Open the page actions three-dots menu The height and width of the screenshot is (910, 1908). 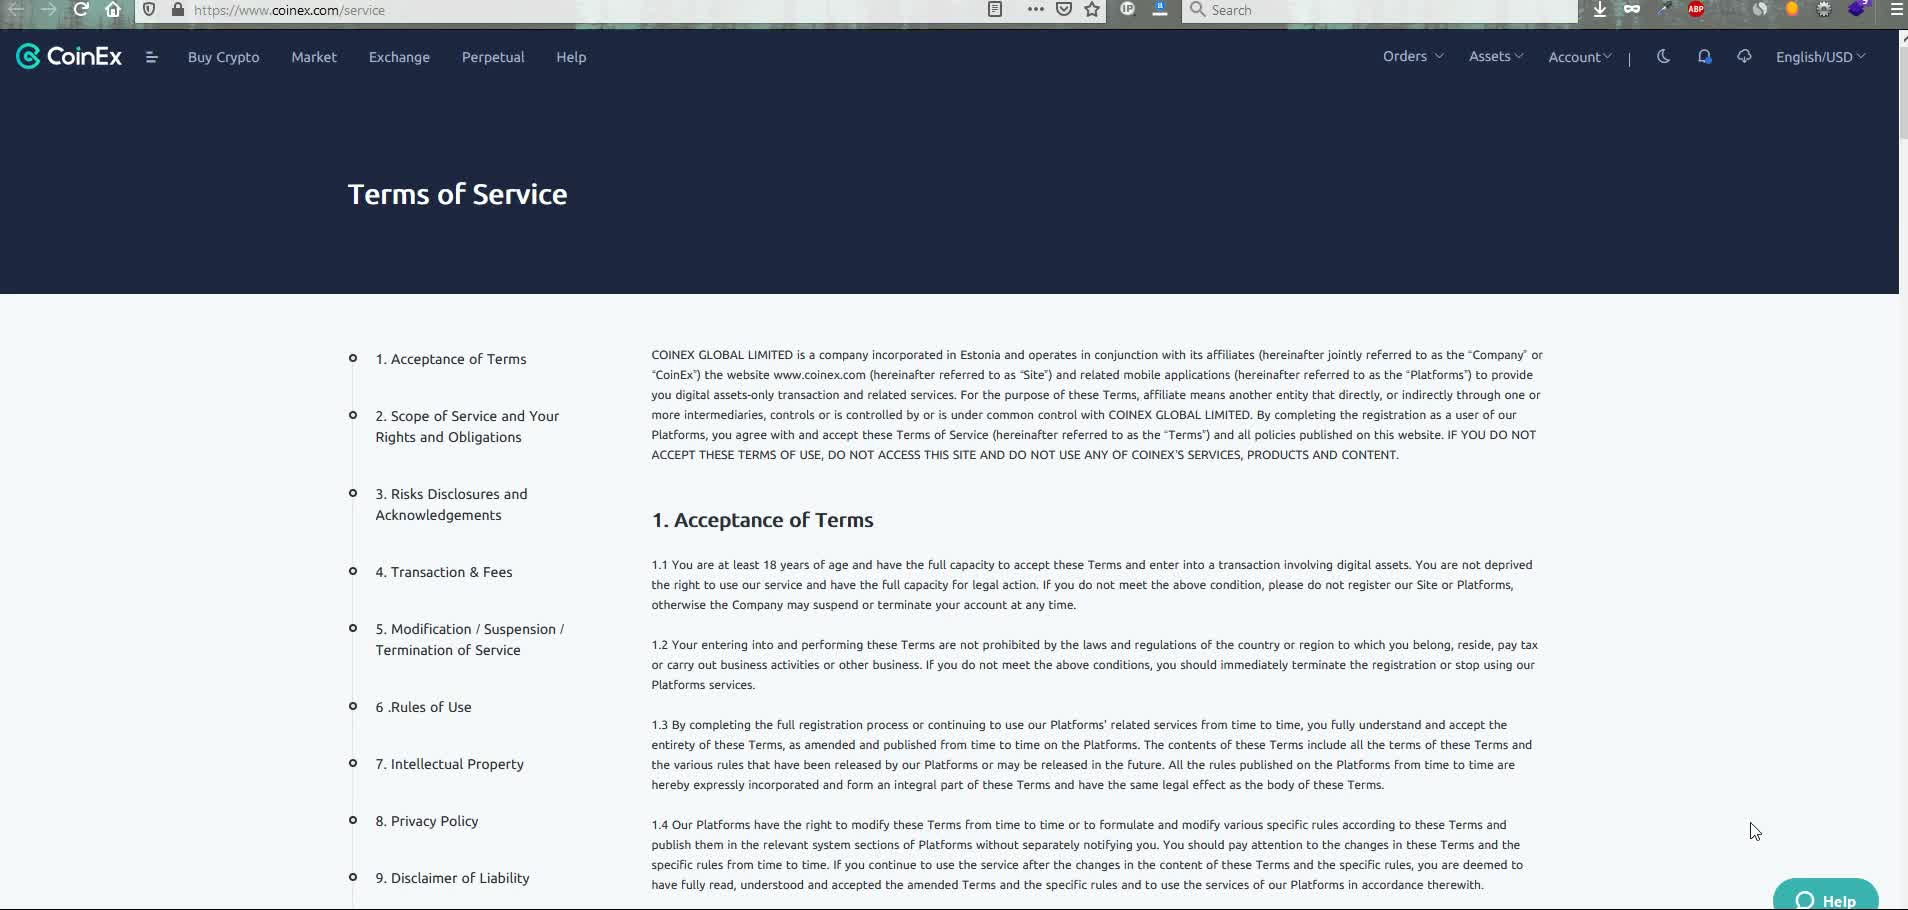tap(1035, 10)
